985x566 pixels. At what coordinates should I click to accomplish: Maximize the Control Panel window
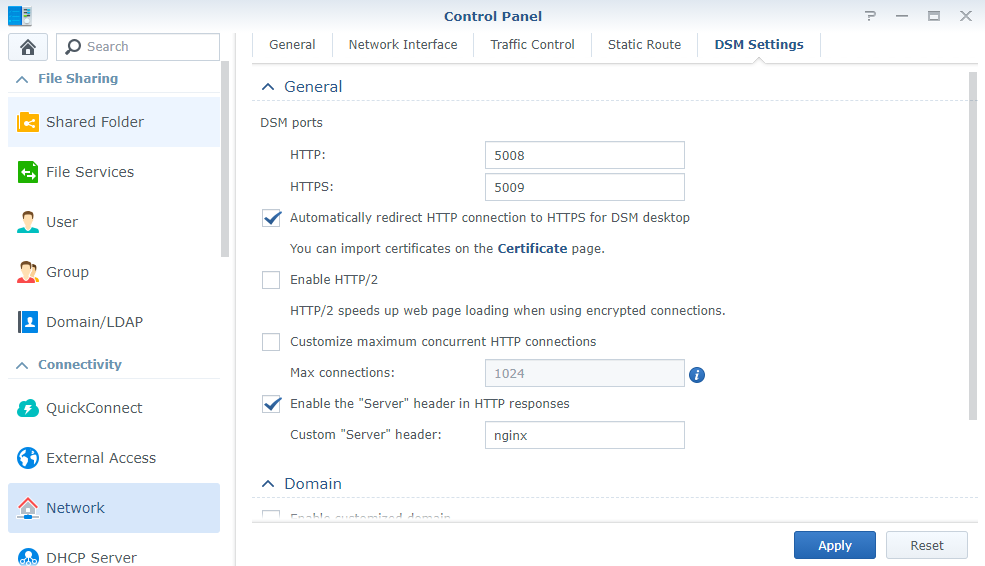click(x=934, y=16)
